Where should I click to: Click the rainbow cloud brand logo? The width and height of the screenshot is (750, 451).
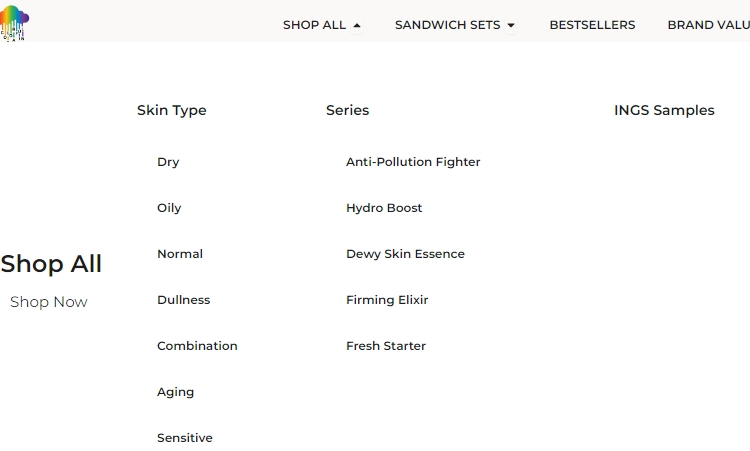(x=14, y=23)
